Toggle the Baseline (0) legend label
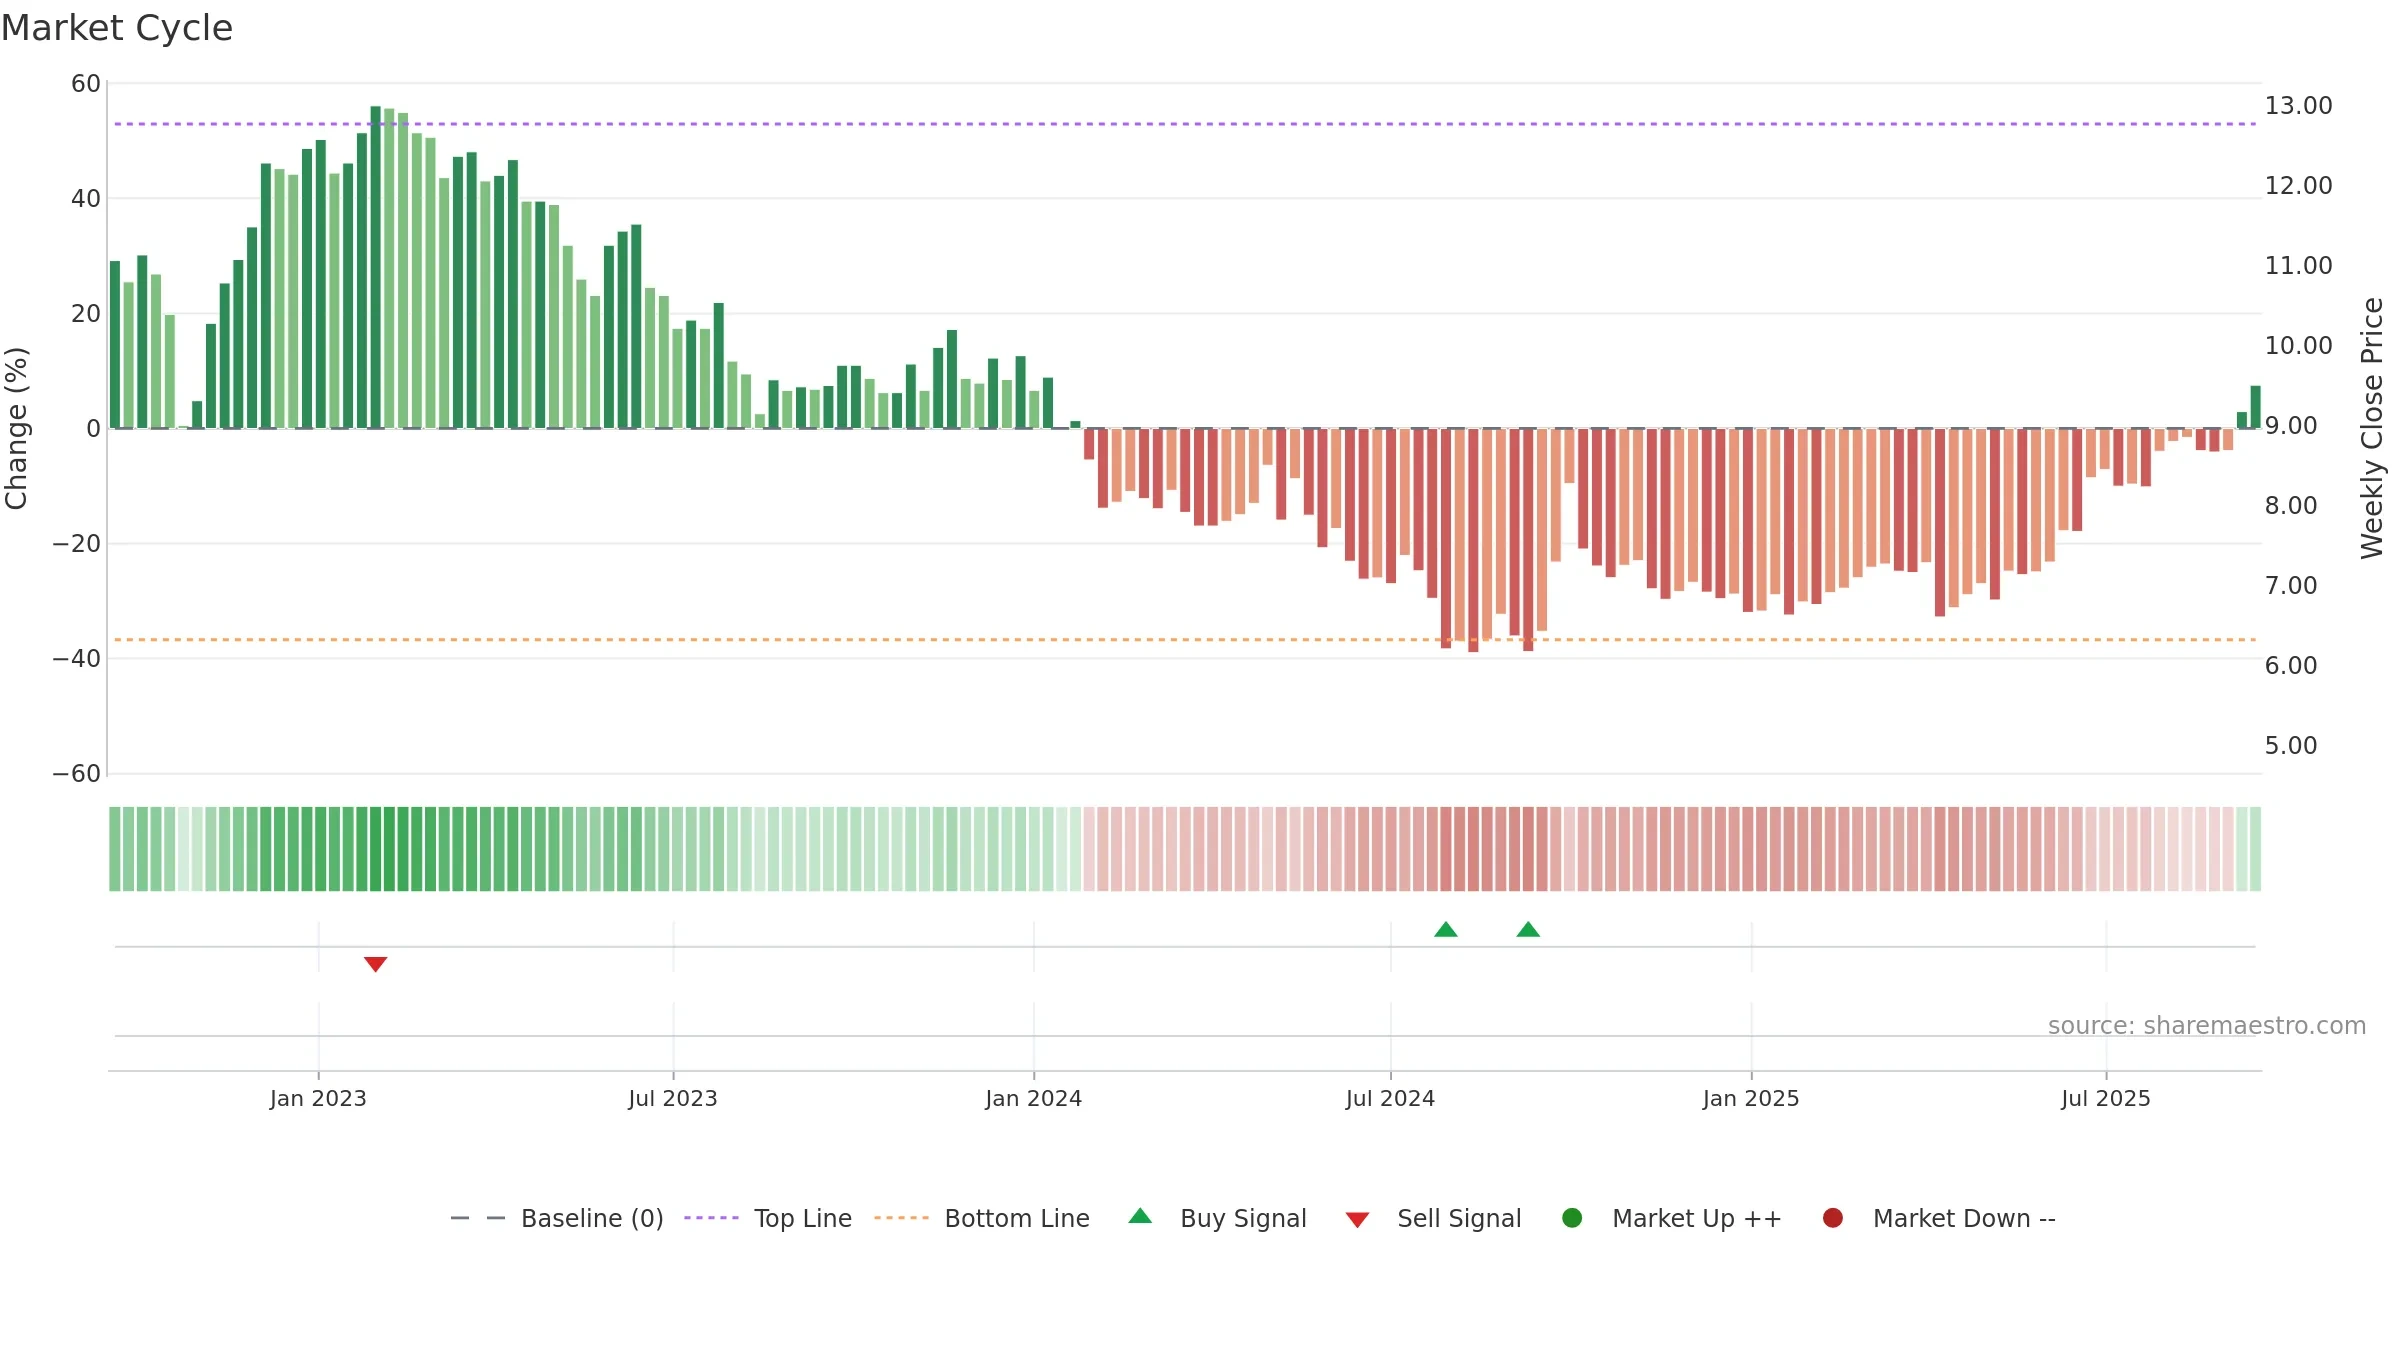The height and width of the screenshot is (1350, 2400). pyautogui.click(x=592, y=1218)
